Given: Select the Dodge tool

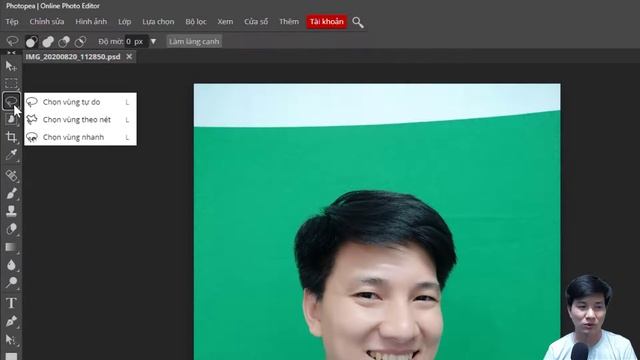Looking at the screenshot, I should pos(11,282).
